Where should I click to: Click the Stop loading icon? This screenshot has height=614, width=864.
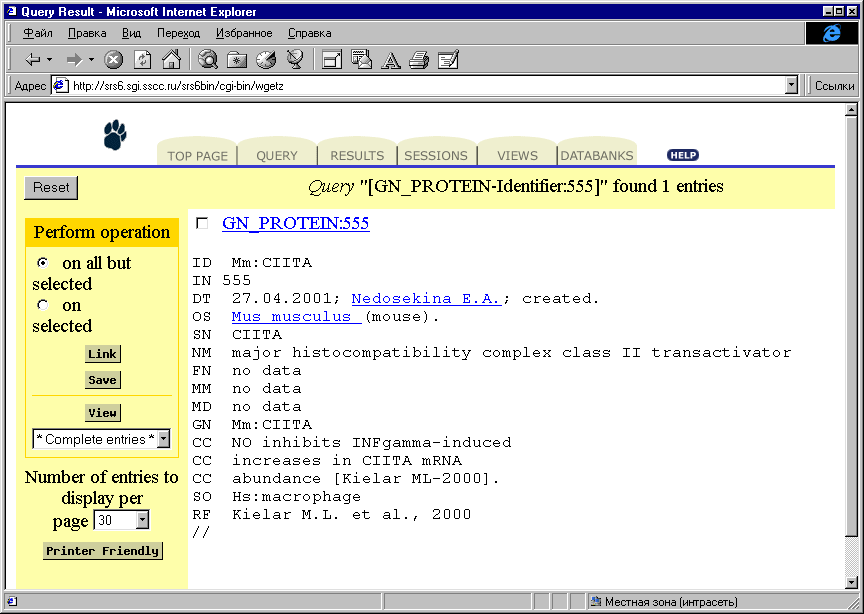(114, 60)
